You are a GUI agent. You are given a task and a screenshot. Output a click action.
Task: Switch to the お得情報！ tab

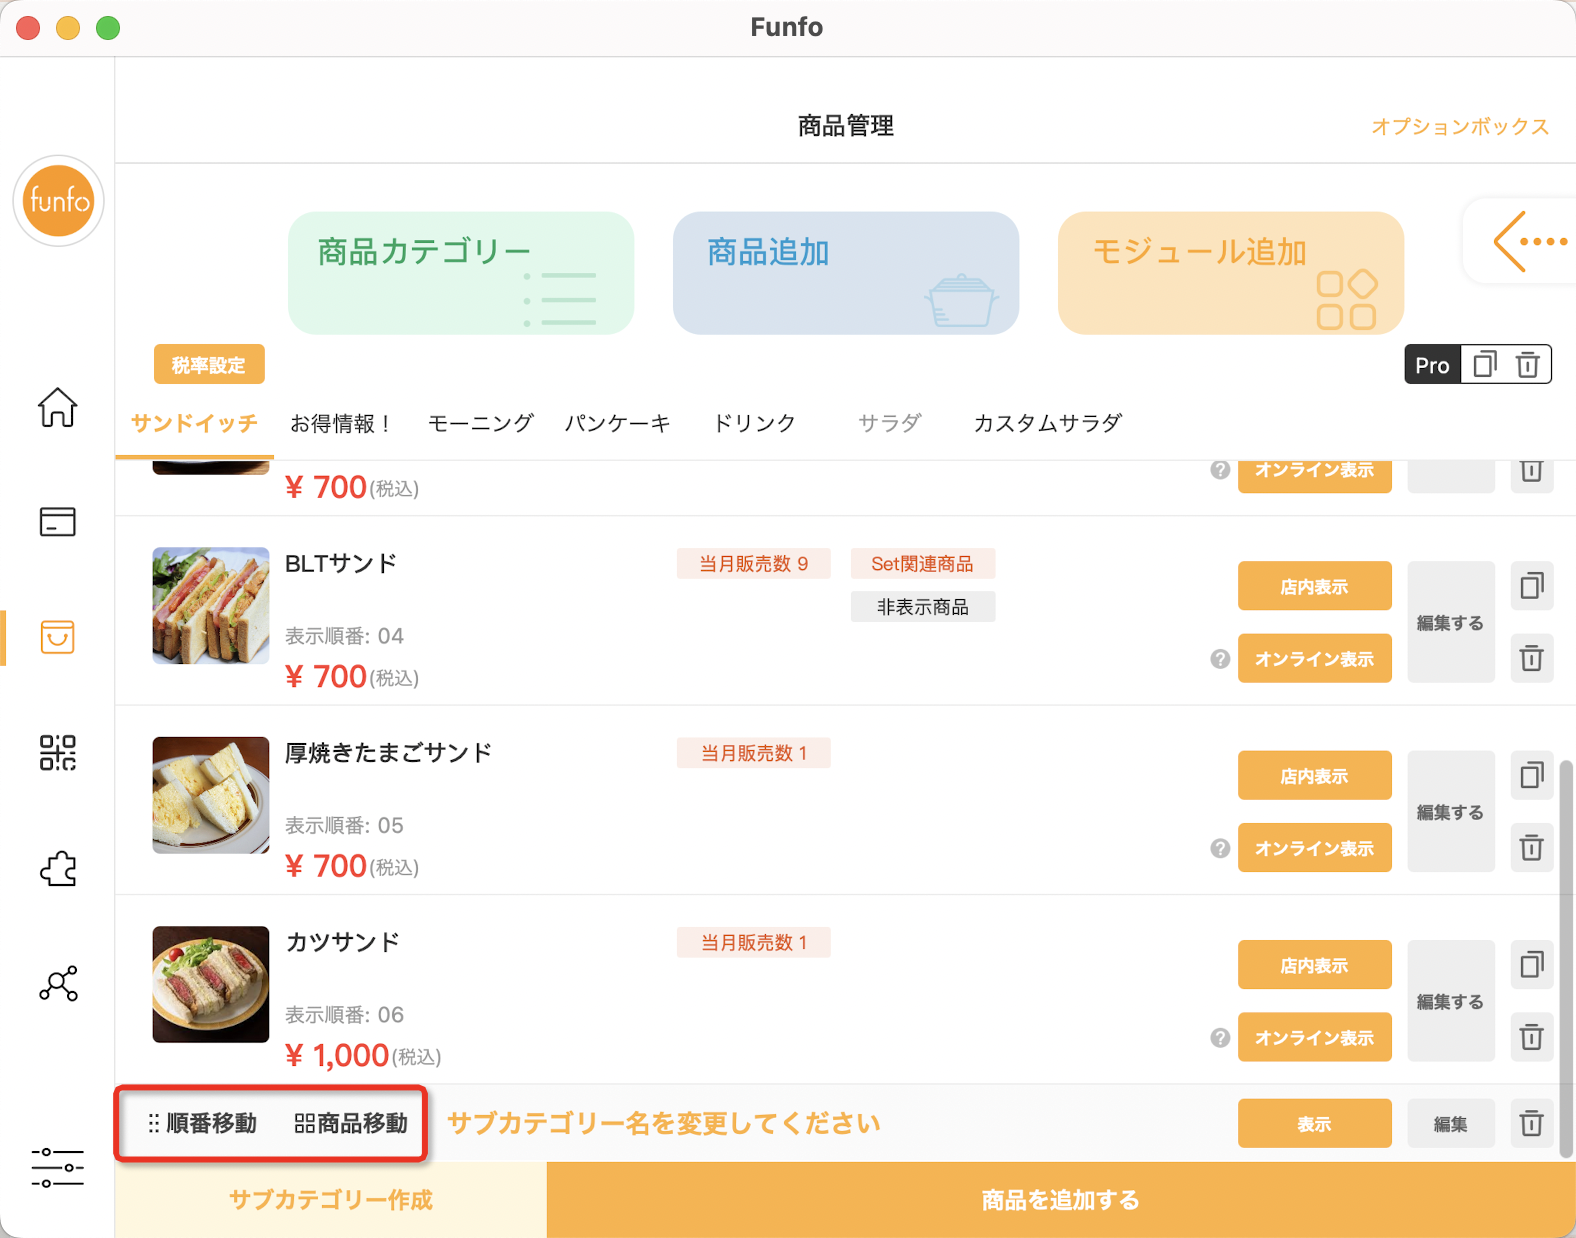[x=342, y=423]
